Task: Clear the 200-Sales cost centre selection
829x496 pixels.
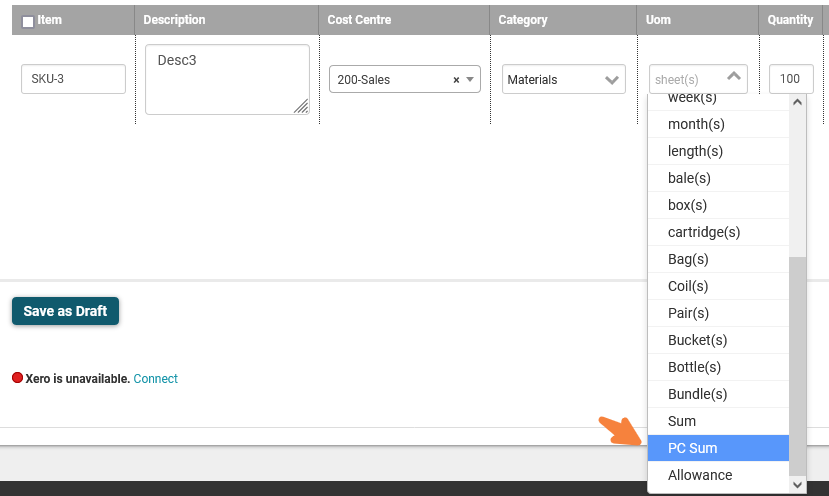Action: [456, 80]
